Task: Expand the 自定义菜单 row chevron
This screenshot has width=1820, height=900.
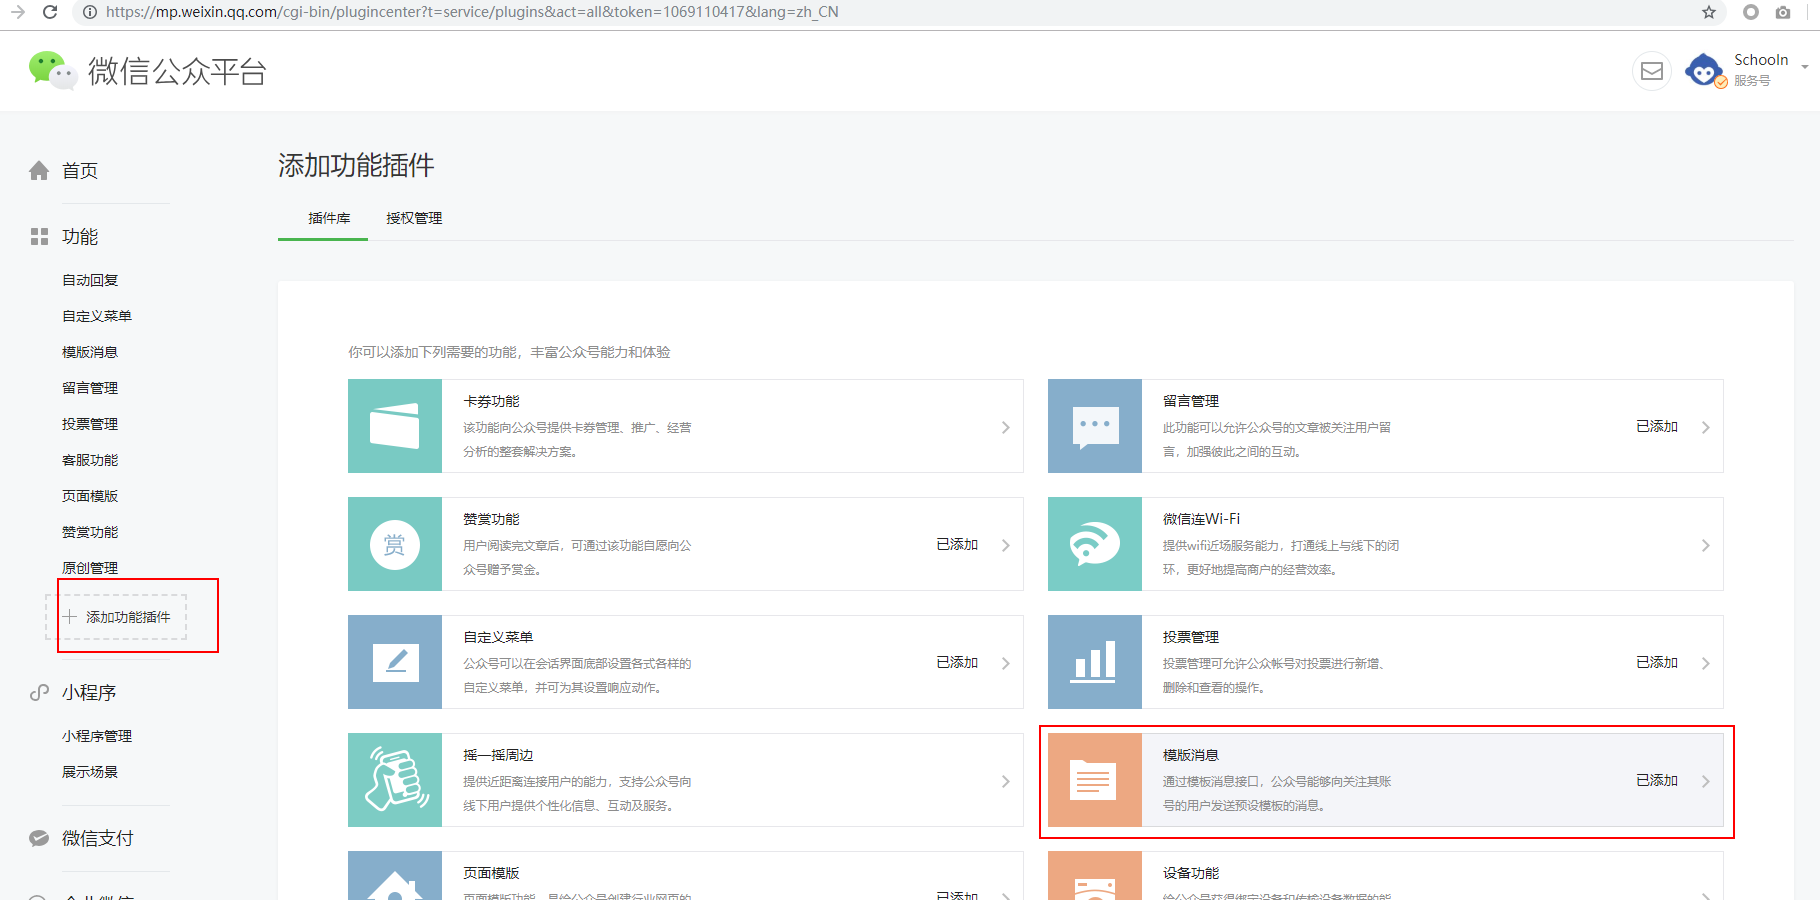Action: [x=1006, y=663]
